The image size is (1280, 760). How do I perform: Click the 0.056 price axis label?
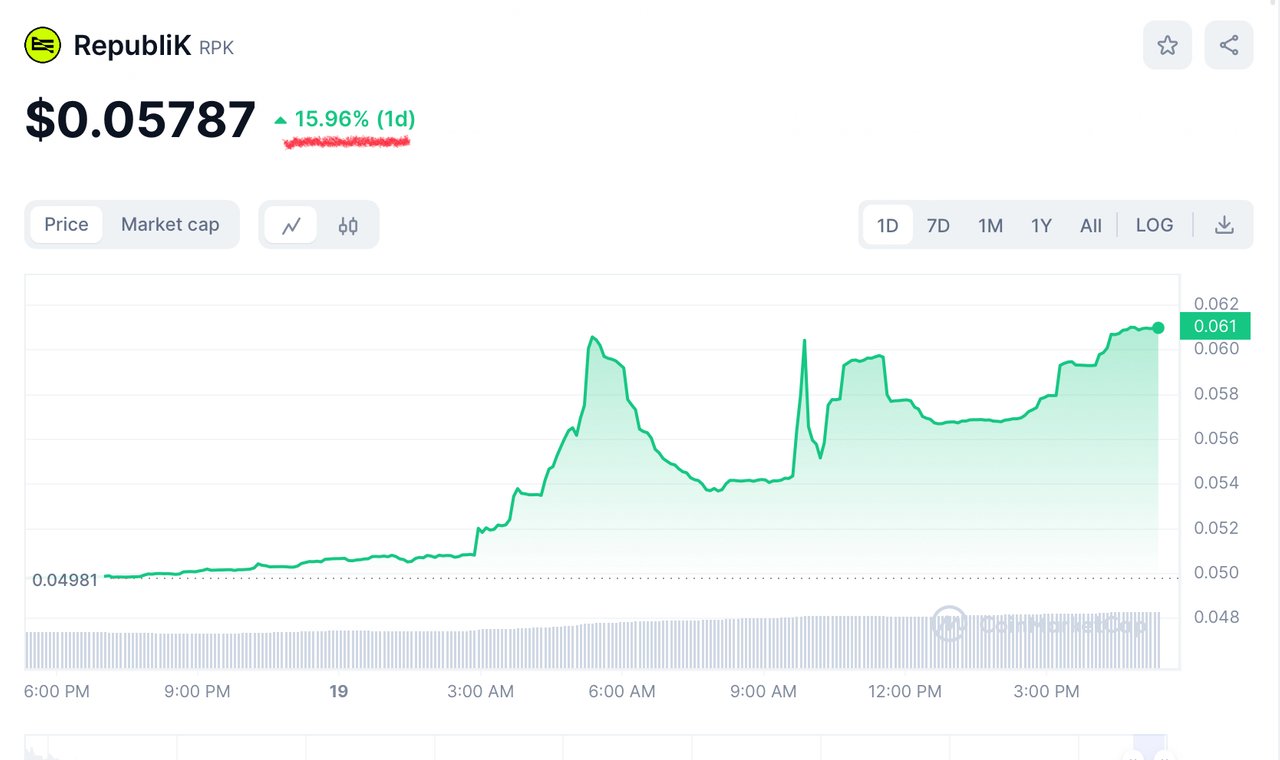(x=1216, y=438)
